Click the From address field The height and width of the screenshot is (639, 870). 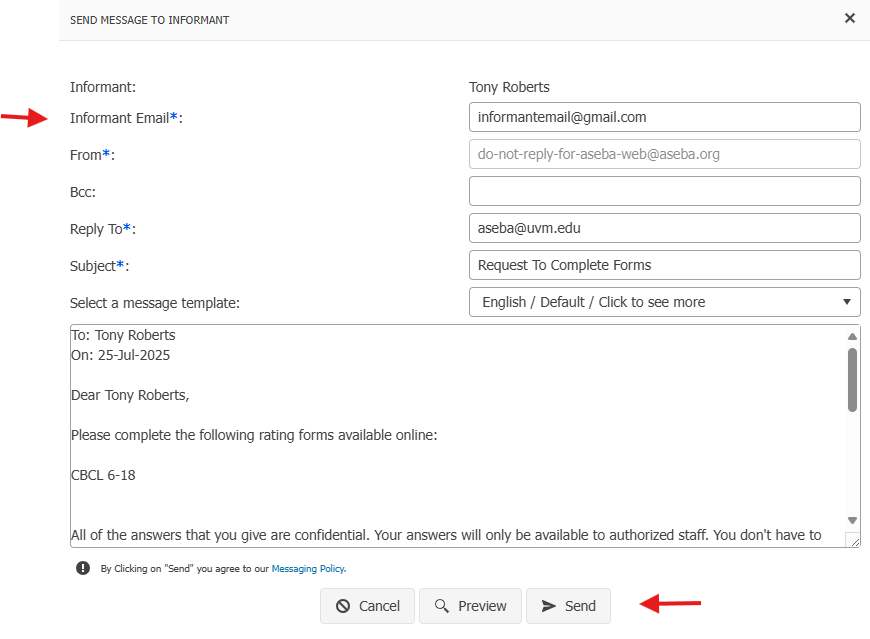(x=664, y=154)
